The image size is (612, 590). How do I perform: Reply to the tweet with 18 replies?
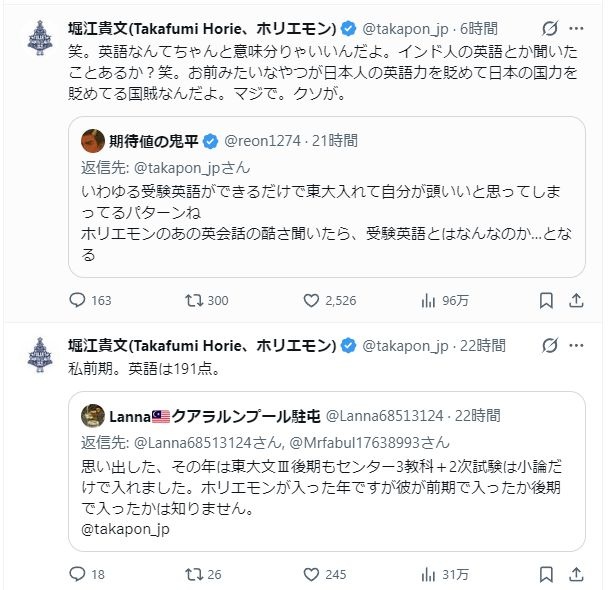[x=79, y=574]
